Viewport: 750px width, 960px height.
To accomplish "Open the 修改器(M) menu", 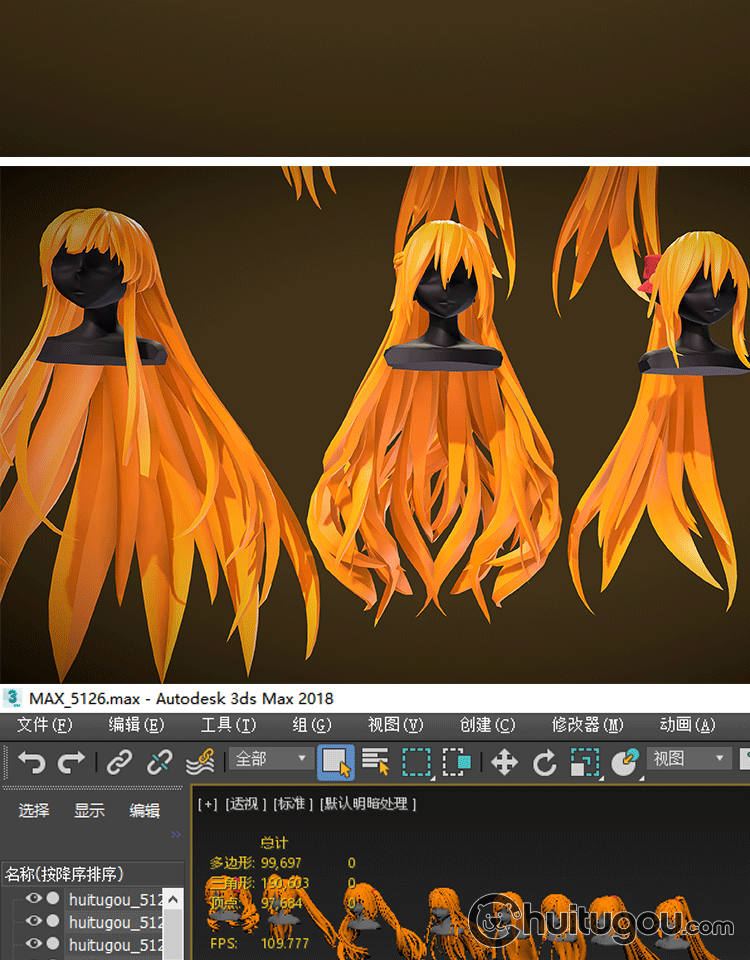I will [587, 724].
